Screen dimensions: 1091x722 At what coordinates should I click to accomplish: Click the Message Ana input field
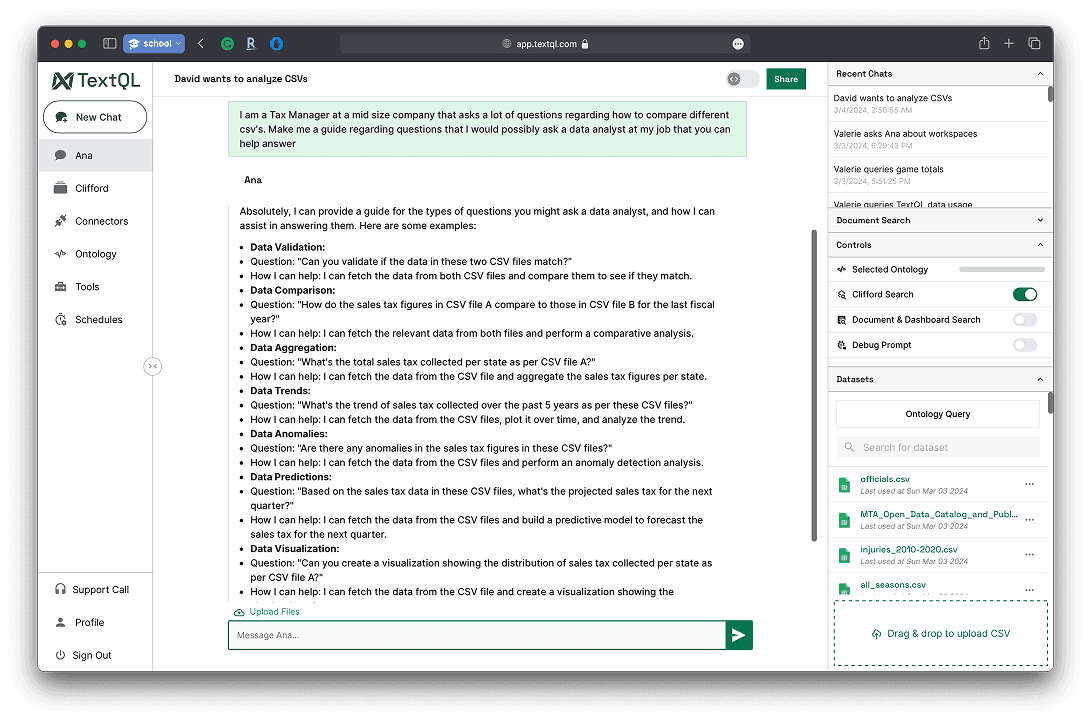click(x=477, y=635)
